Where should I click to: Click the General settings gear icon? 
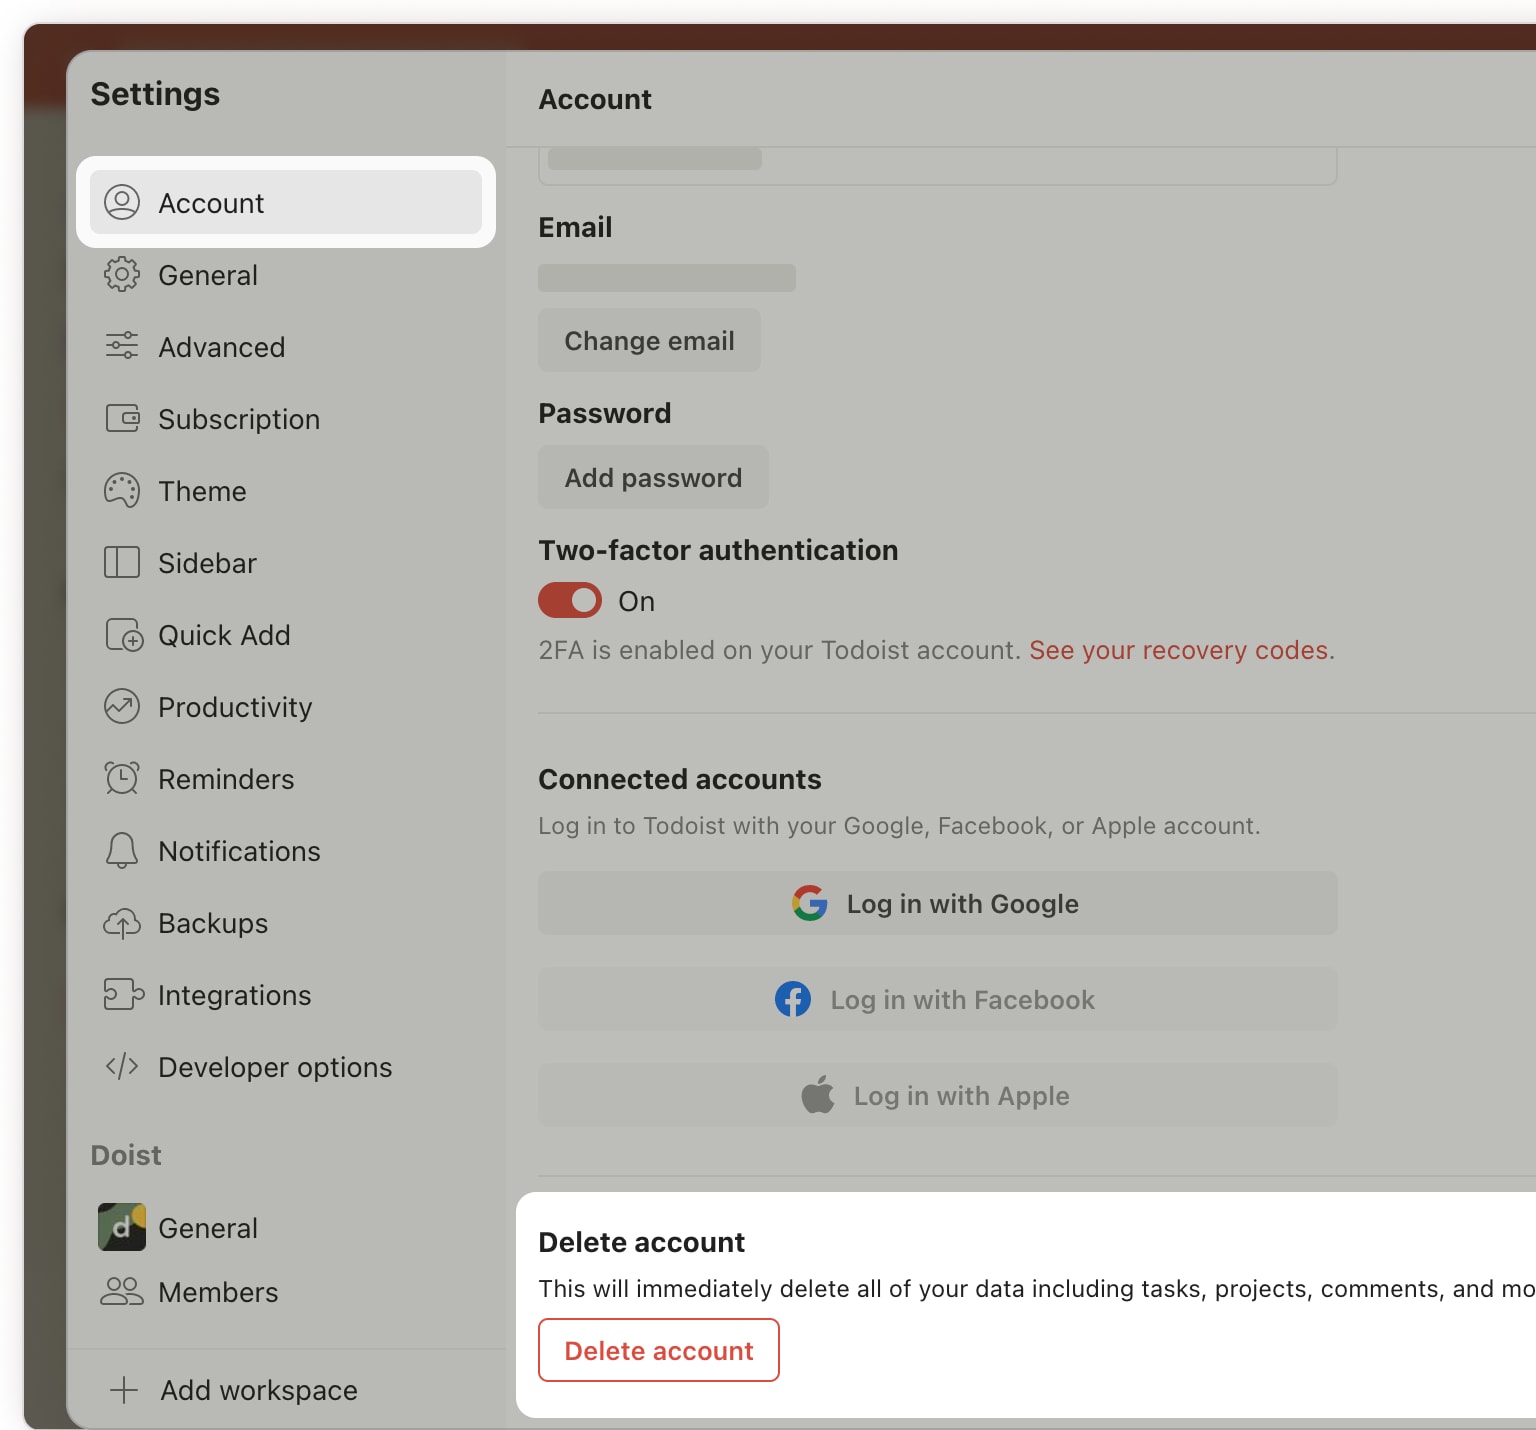(x=122, y=275)
